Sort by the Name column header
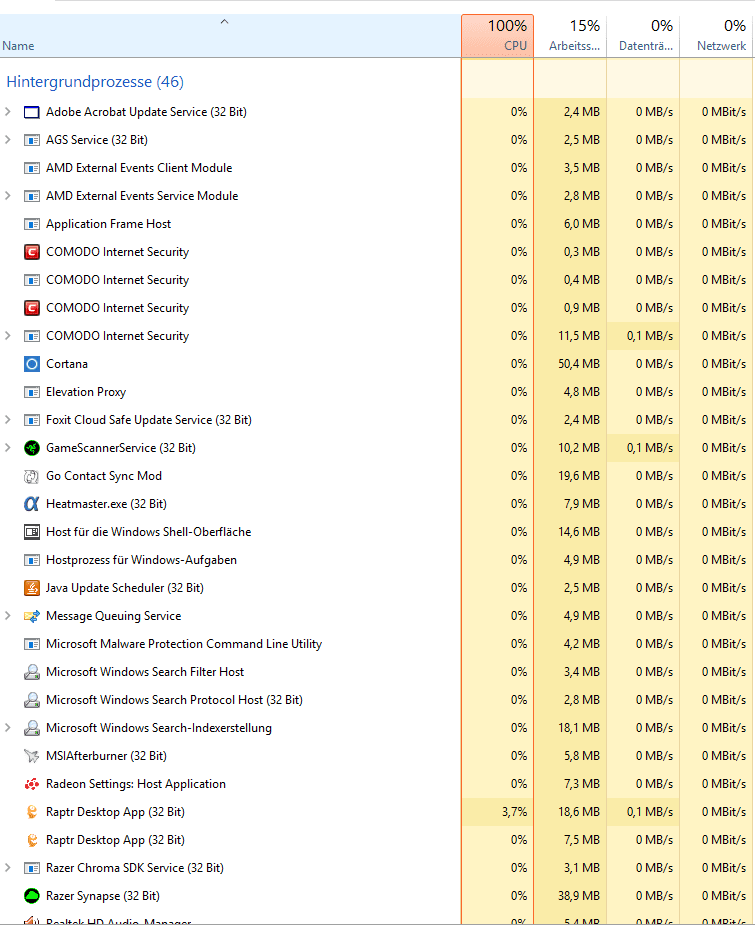 [x=230, y=36]
